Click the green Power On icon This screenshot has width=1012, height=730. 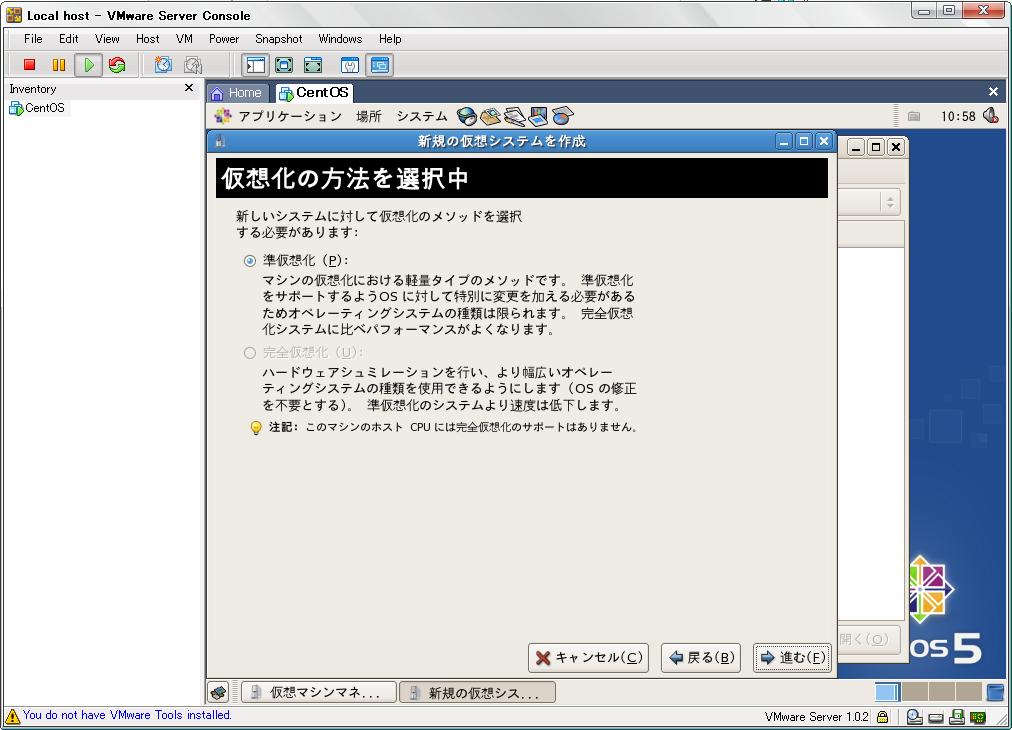pos(88,65)
